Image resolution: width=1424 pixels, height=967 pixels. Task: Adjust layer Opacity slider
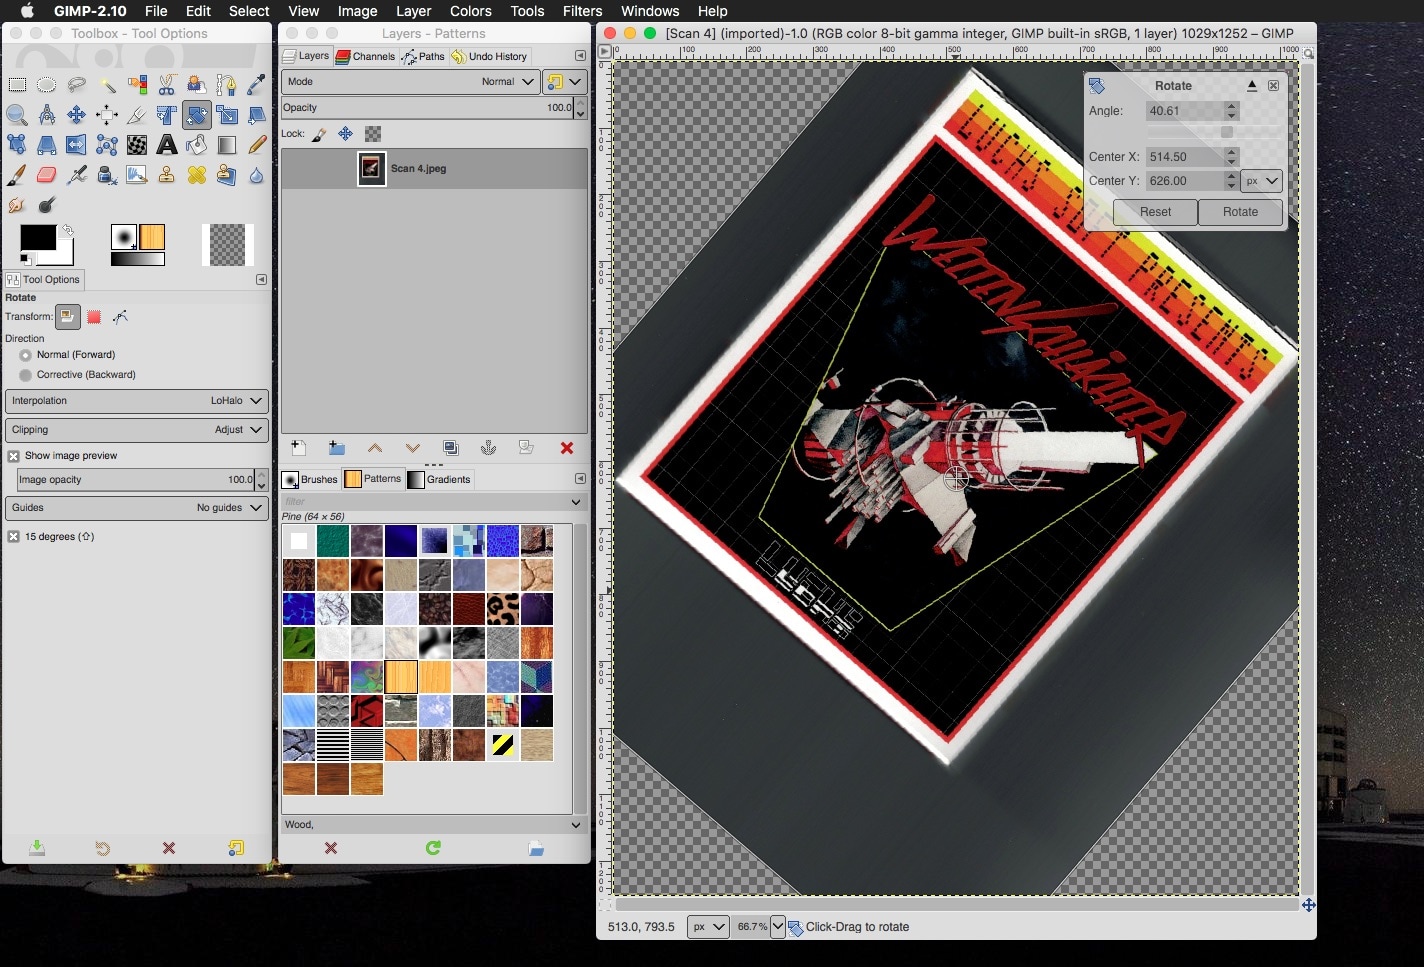428,108
